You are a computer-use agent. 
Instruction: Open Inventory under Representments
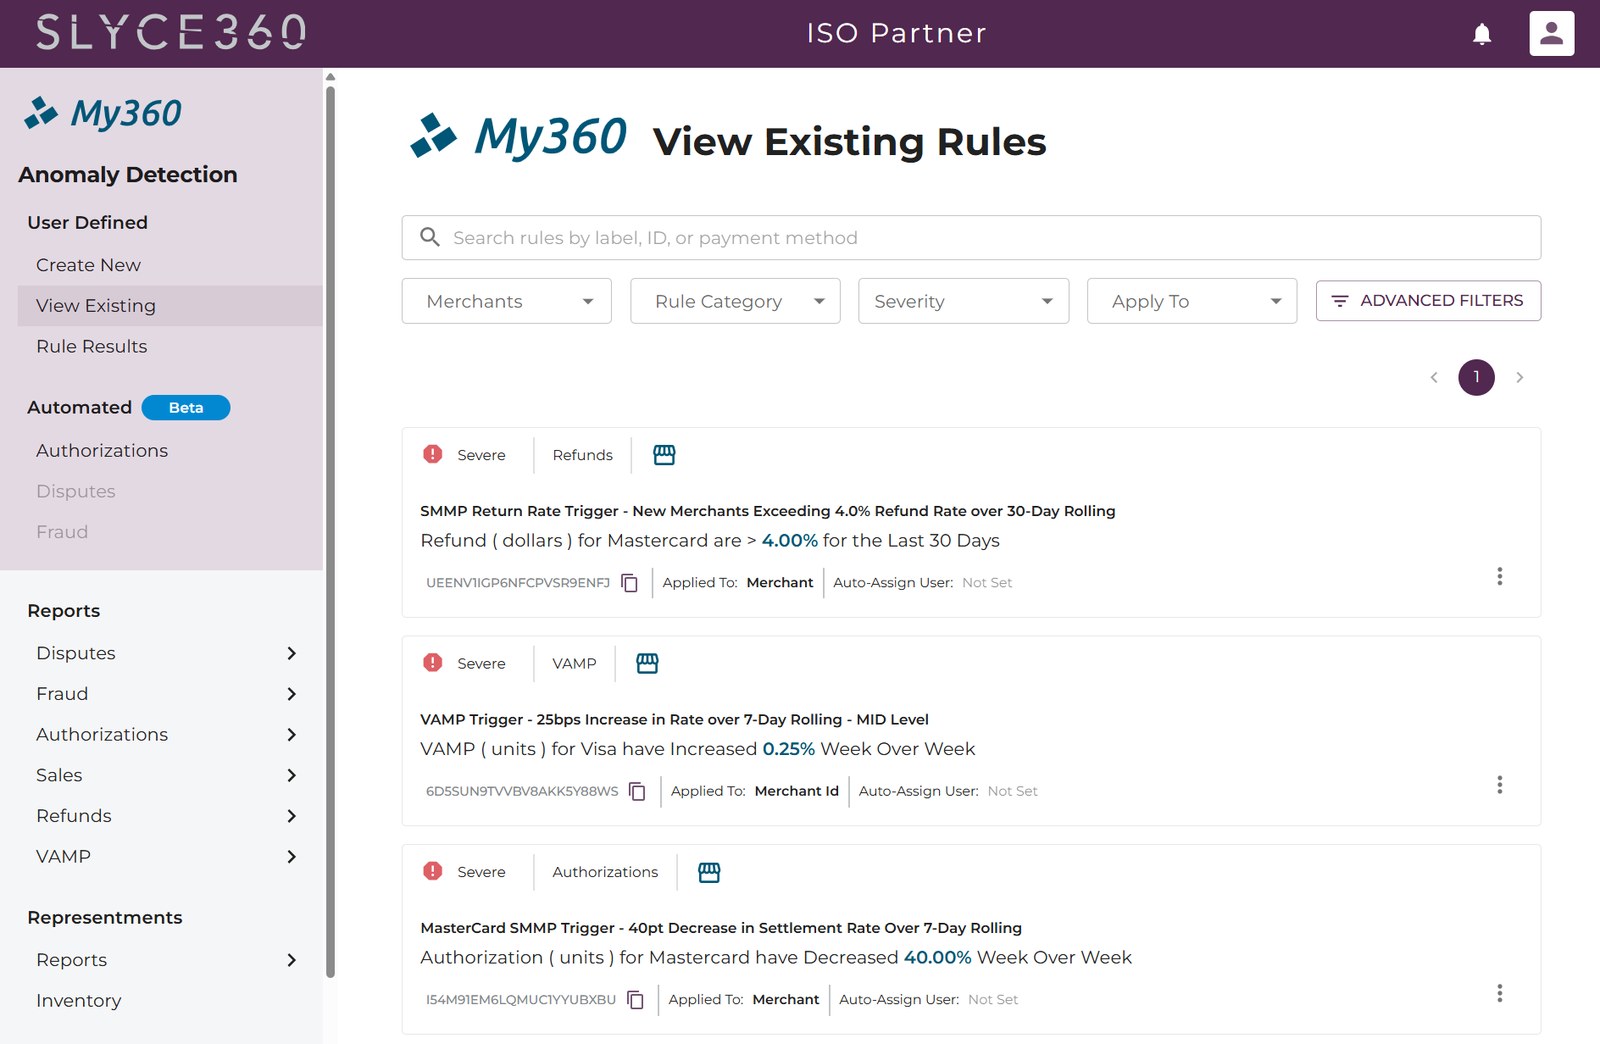pyautogui.click(x=78, y=1001)
